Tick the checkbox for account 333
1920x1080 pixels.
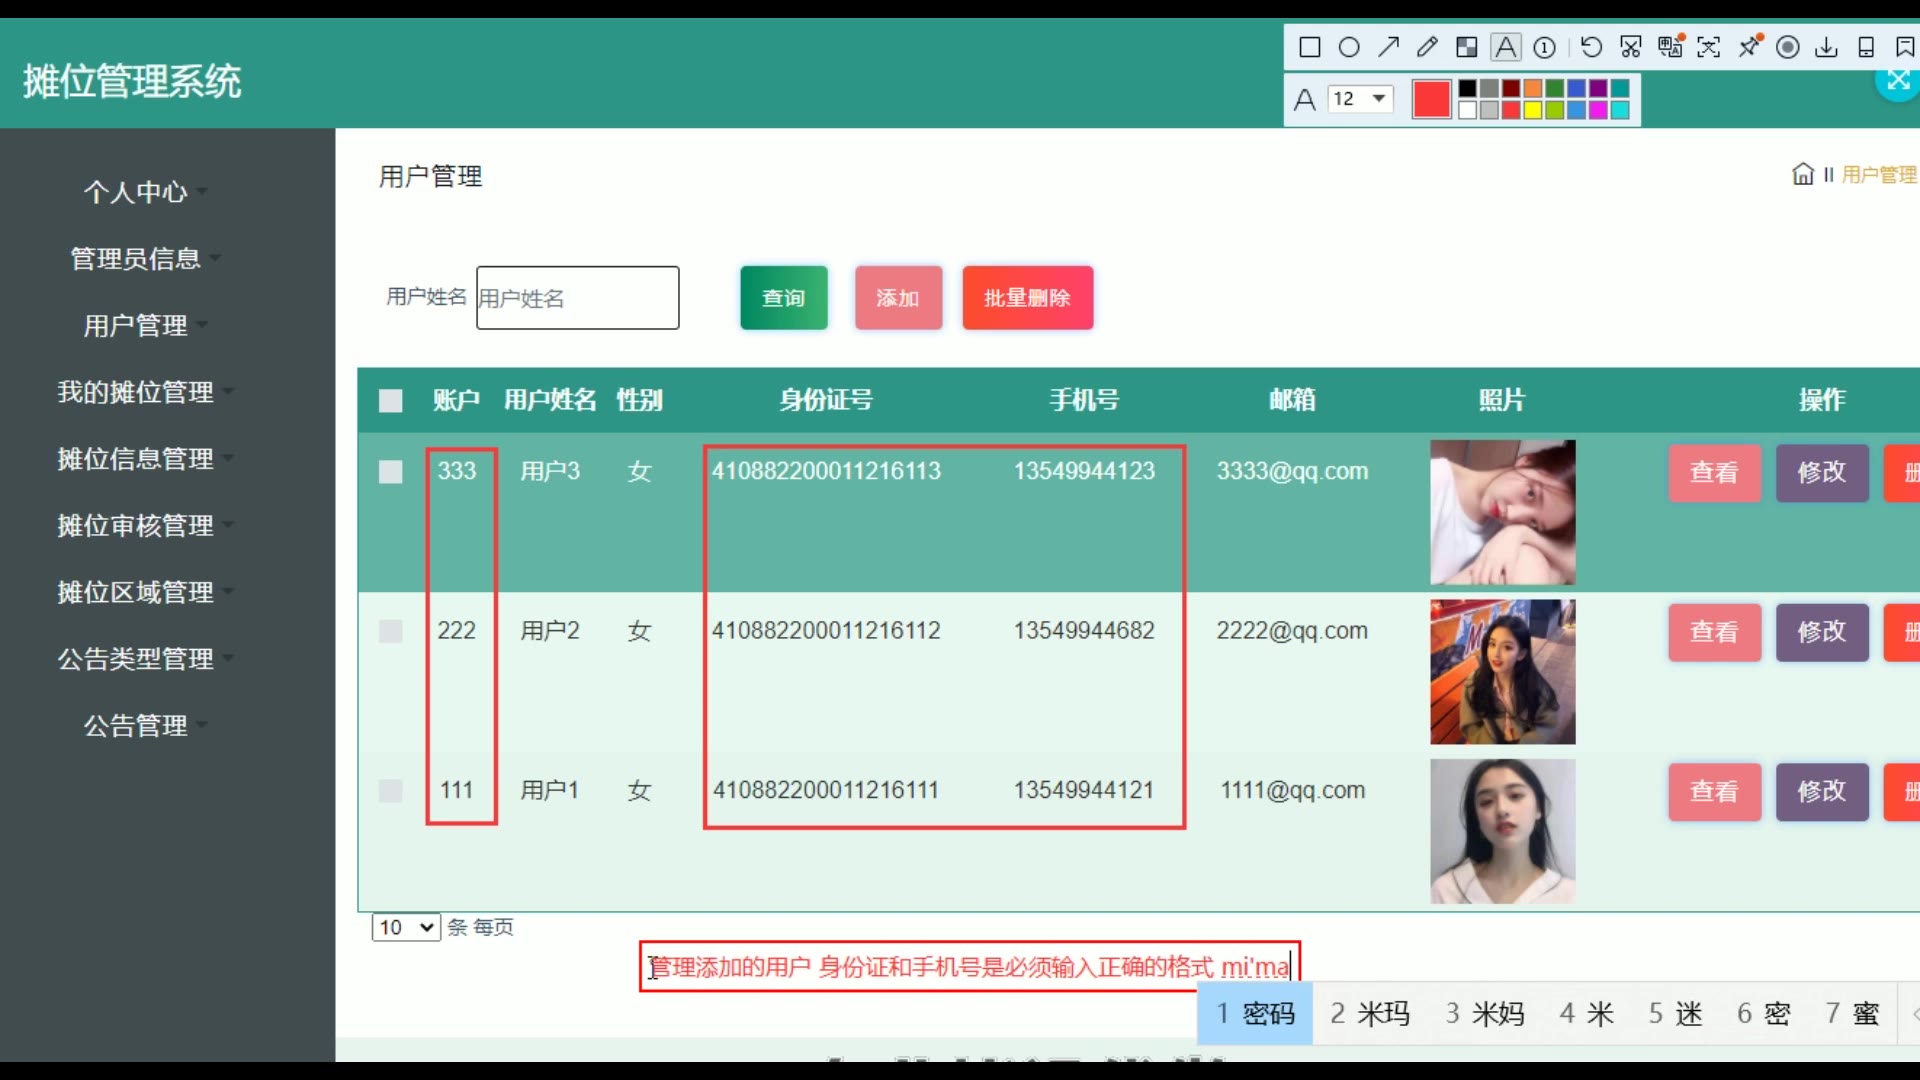pyautogui.click(x=391, y=472)
